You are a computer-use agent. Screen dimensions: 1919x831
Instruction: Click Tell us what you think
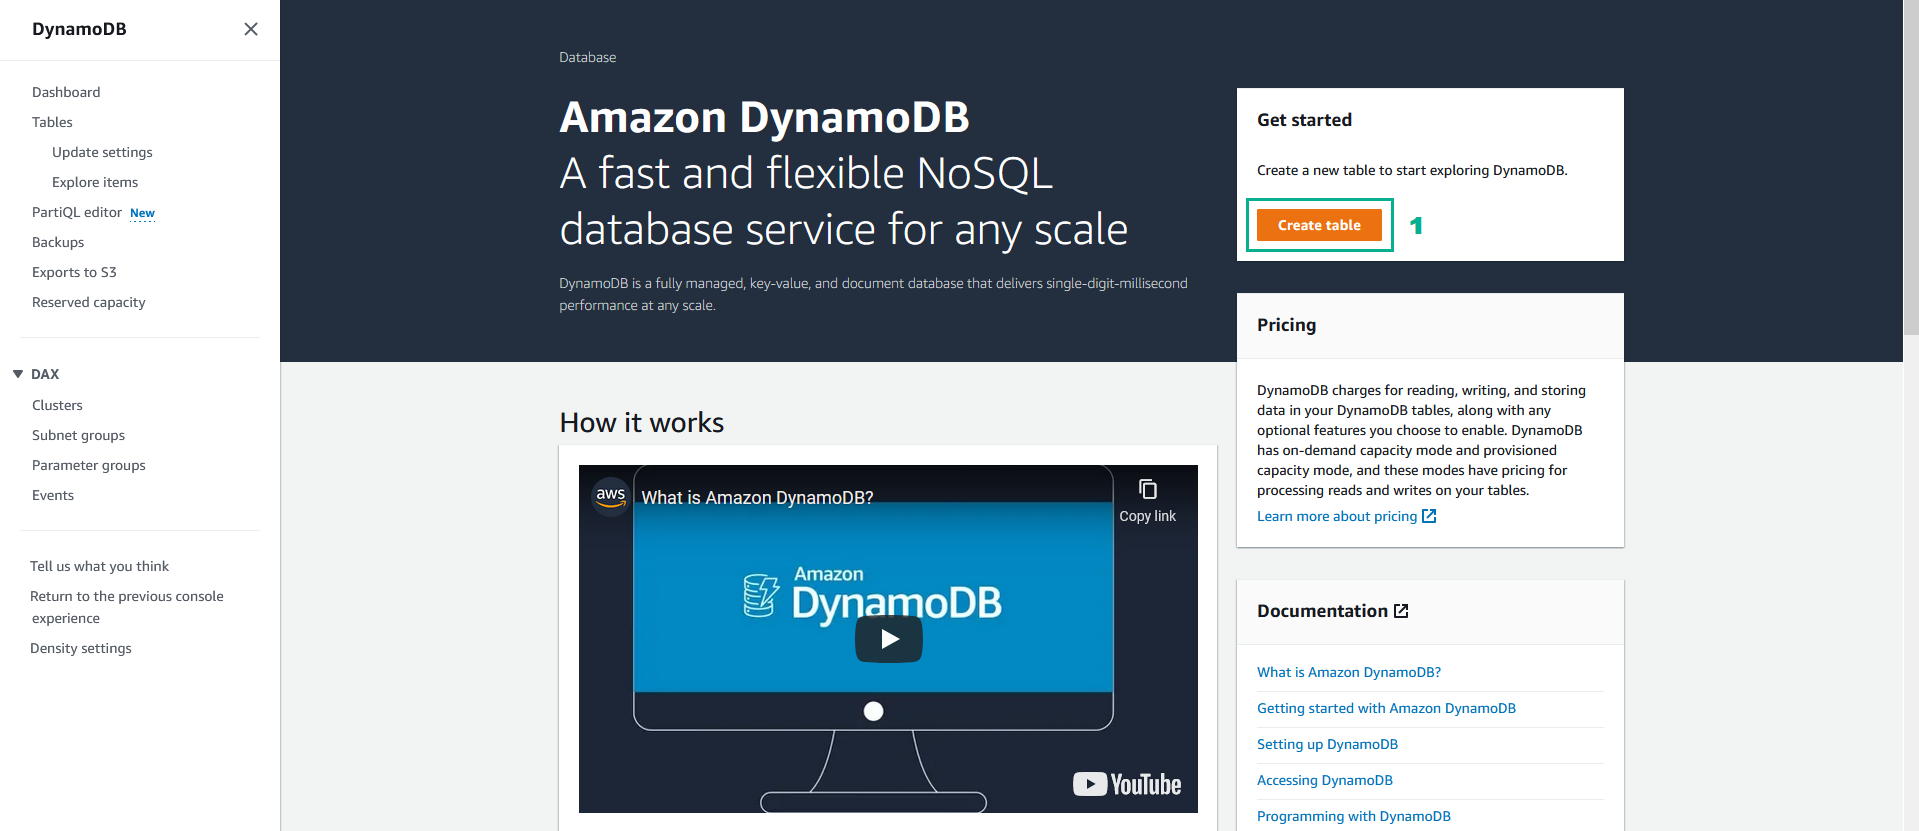coord(99,566)
